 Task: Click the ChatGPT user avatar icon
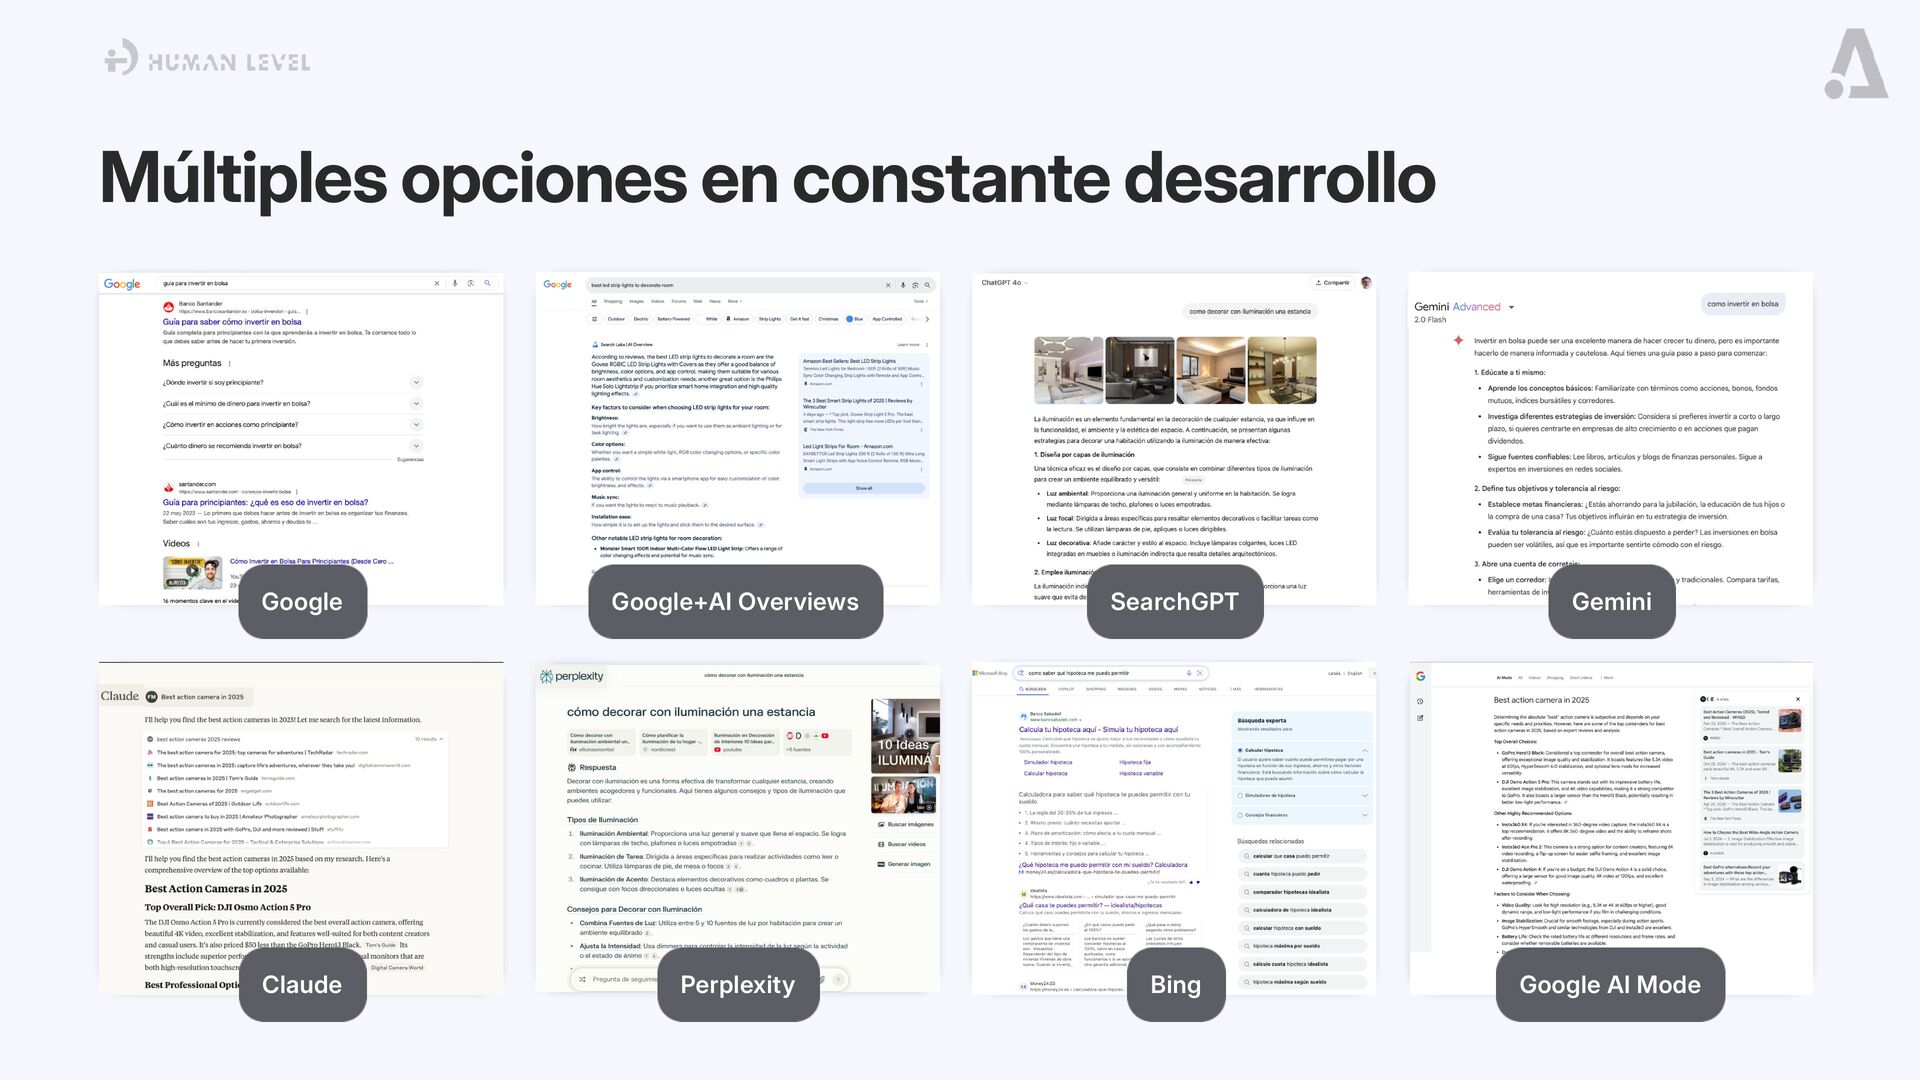pos(1366,283)
